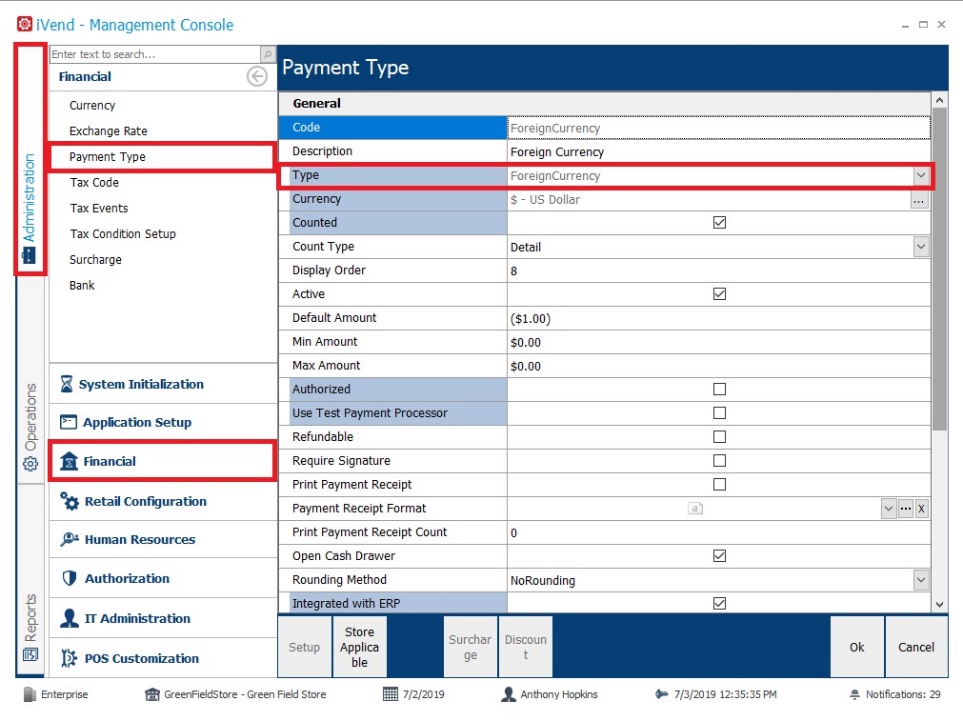Open Tax Code menu entry
Image resolution: width=963 pixels, height=721 pixels.
tap(94, 182)
